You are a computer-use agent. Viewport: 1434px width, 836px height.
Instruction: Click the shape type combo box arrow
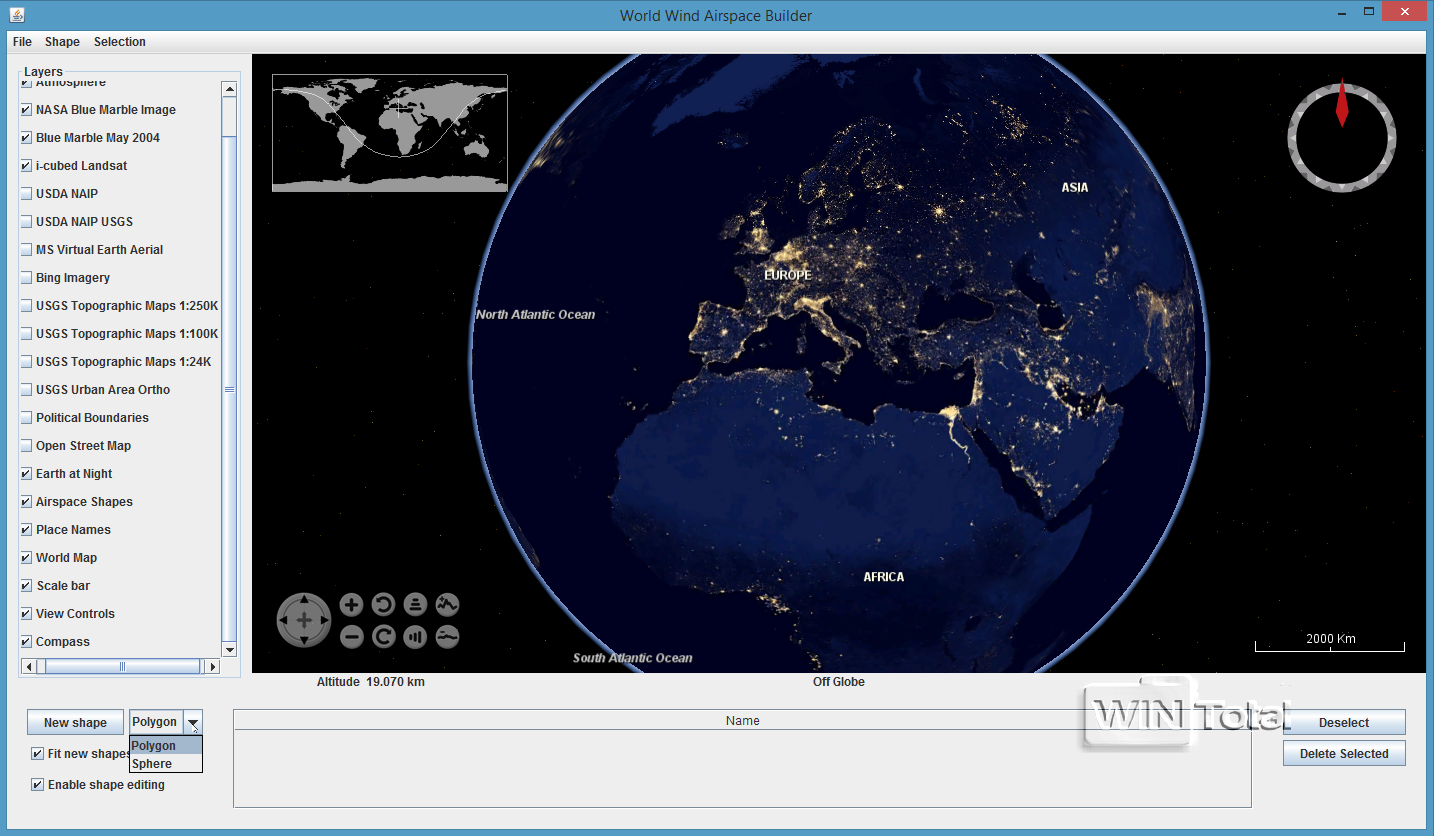(x=193, y=723)
